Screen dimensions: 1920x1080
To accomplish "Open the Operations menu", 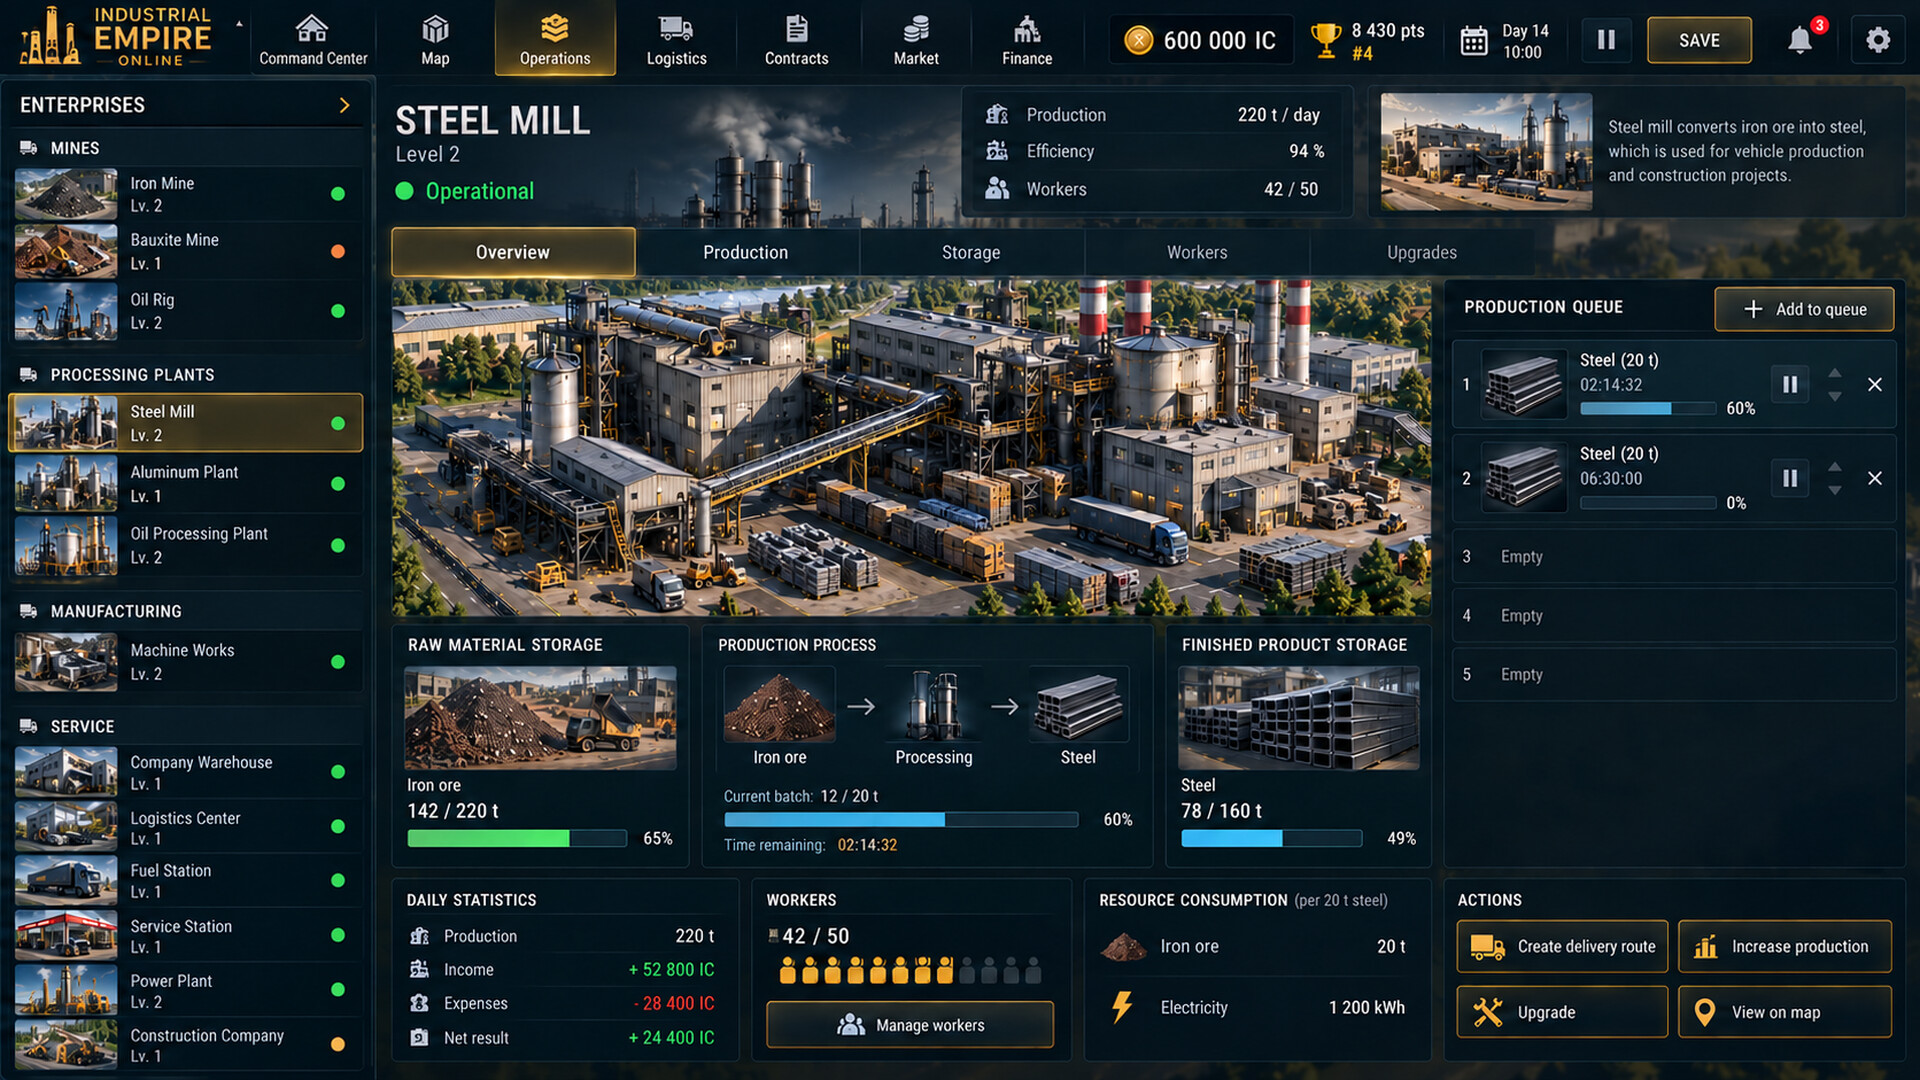I will (x=555, y=38).
